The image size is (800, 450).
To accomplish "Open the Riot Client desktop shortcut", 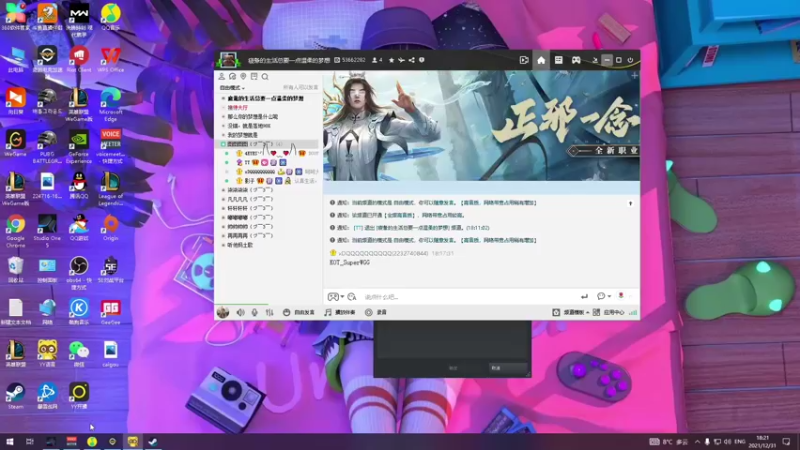I will pos(79,60).
